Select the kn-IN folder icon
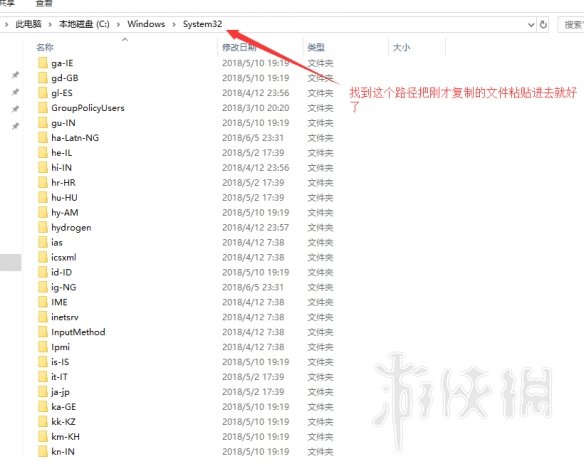This screenshot has height=464, width=584. pyautogui.click(x=43, y=452)
